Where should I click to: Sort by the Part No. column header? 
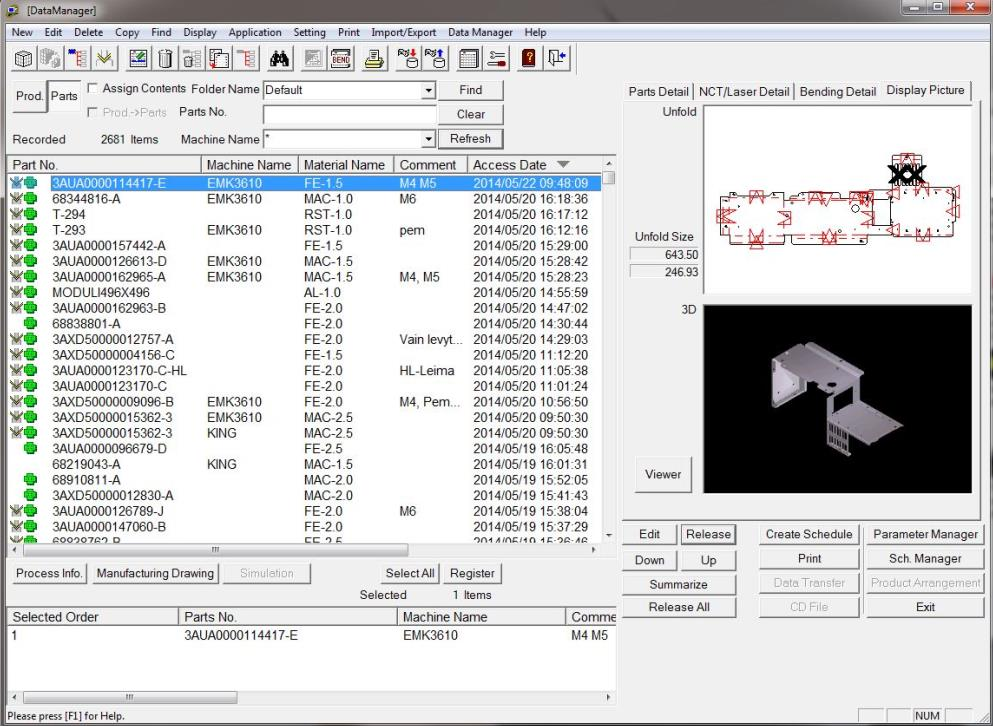point(104,165)
